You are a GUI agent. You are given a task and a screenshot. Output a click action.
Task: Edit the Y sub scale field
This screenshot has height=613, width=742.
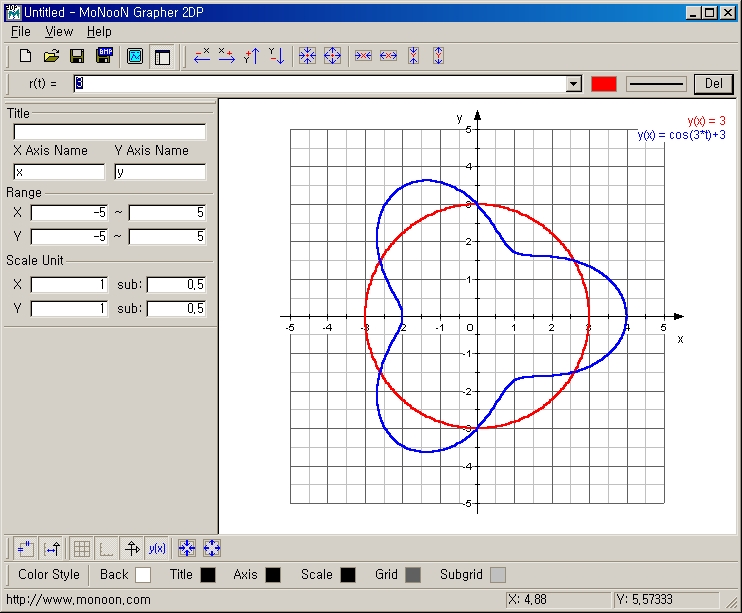pyautogui.click(x=177, y=309)
